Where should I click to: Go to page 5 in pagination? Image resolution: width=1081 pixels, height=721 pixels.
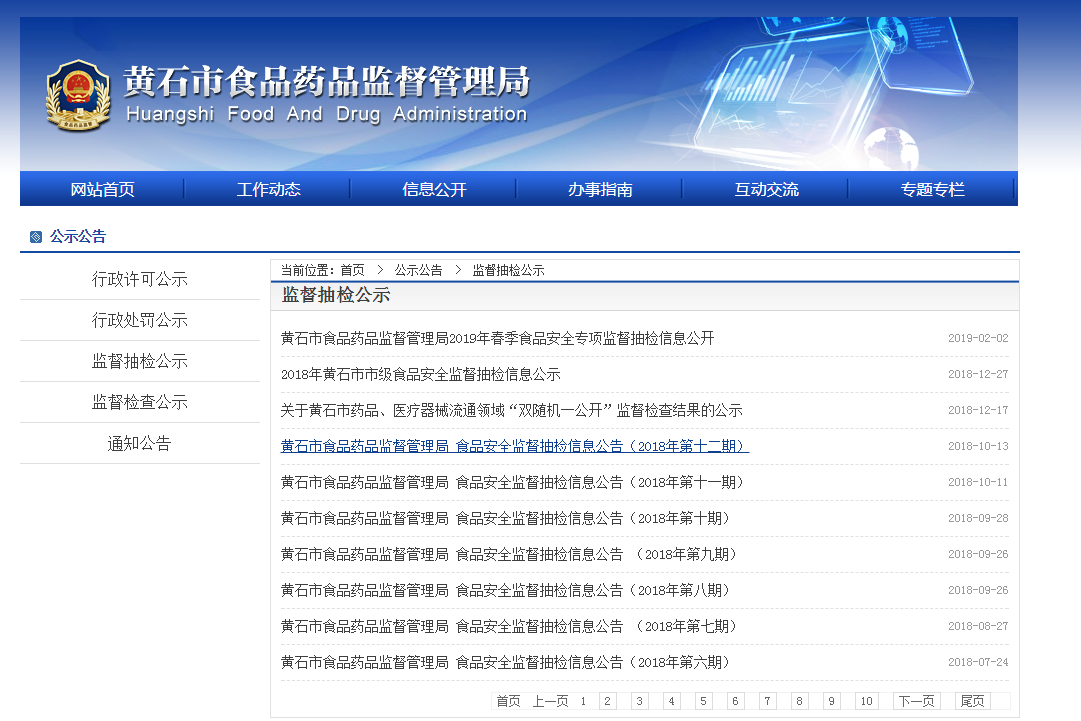click(703, 701)
